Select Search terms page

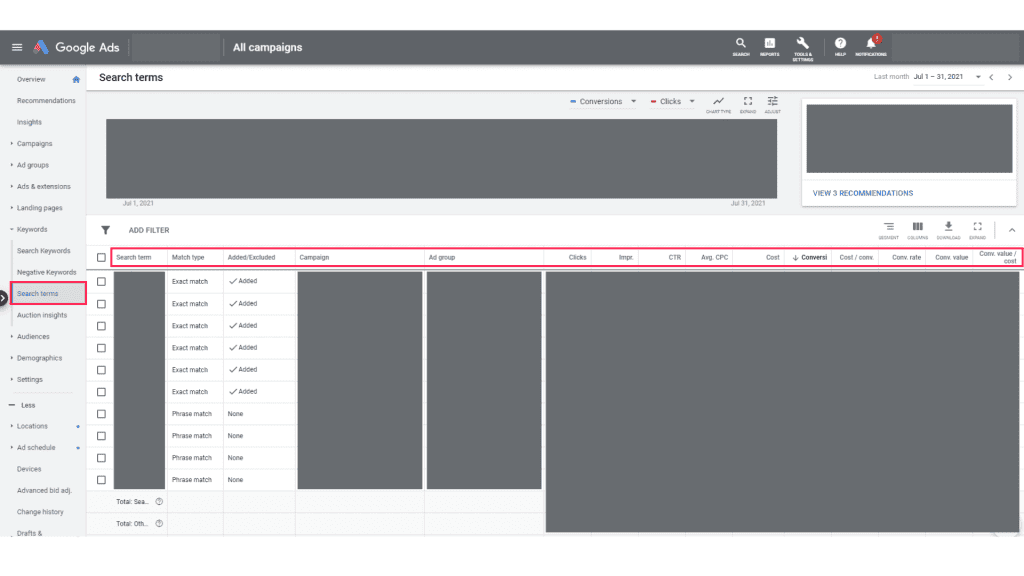coord(37,294)
